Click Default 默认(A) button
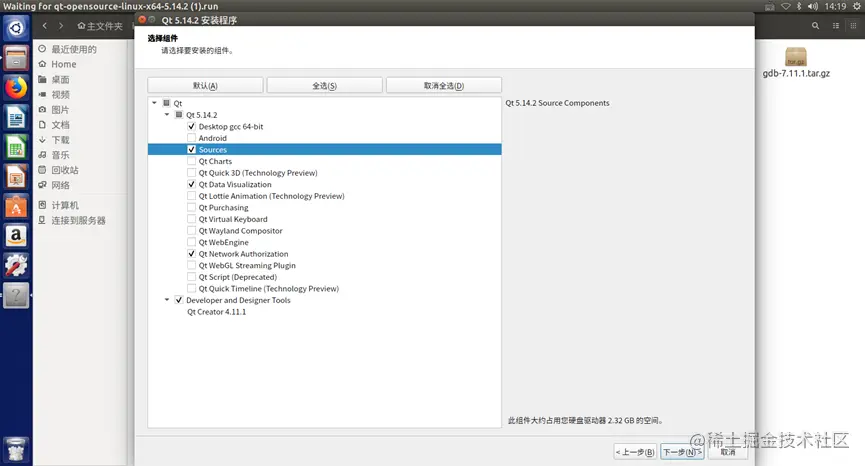This screenshot has width=865, height=466. coord(205,85)
